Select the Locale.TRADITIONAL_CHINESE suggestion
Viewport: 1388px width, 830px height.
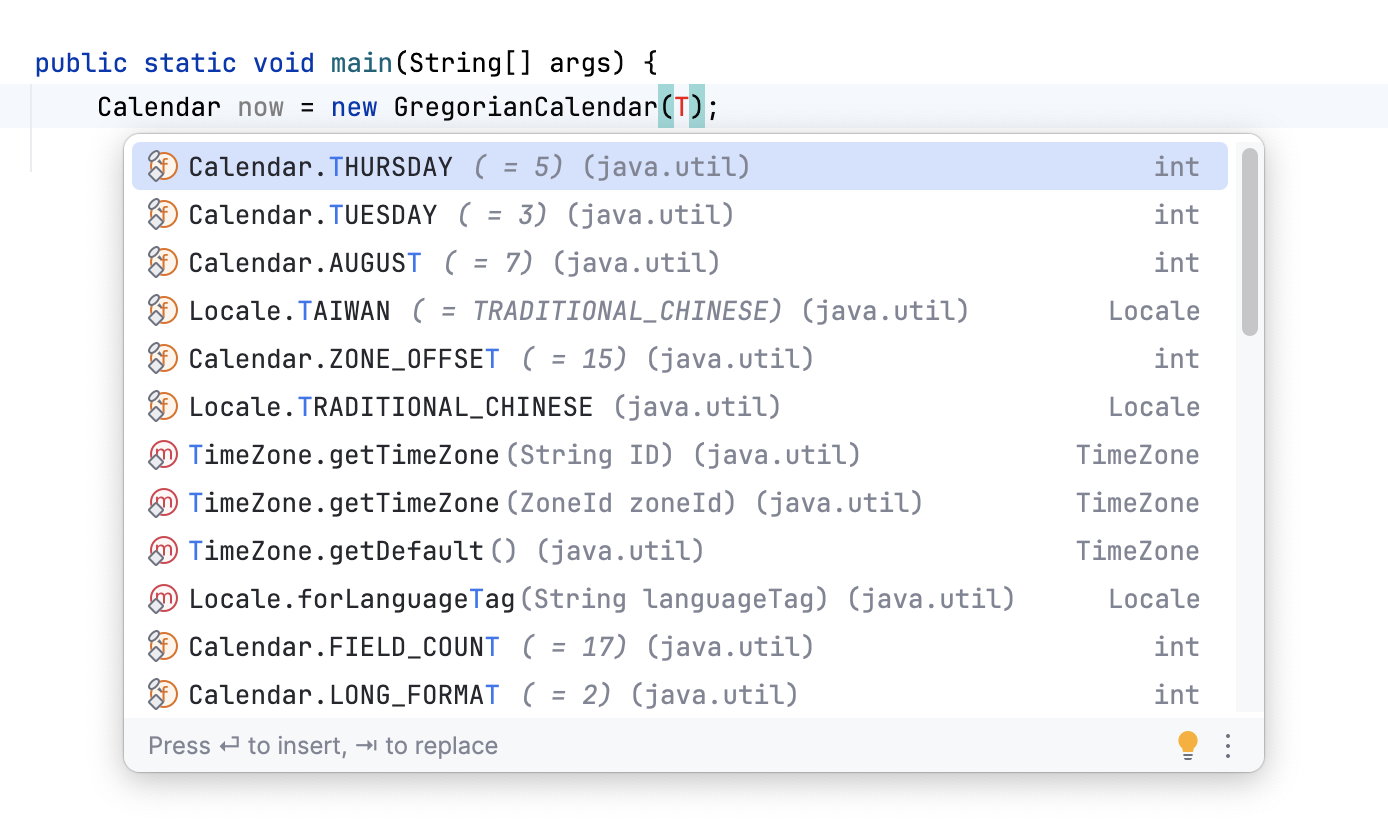[x=390, y=406]
